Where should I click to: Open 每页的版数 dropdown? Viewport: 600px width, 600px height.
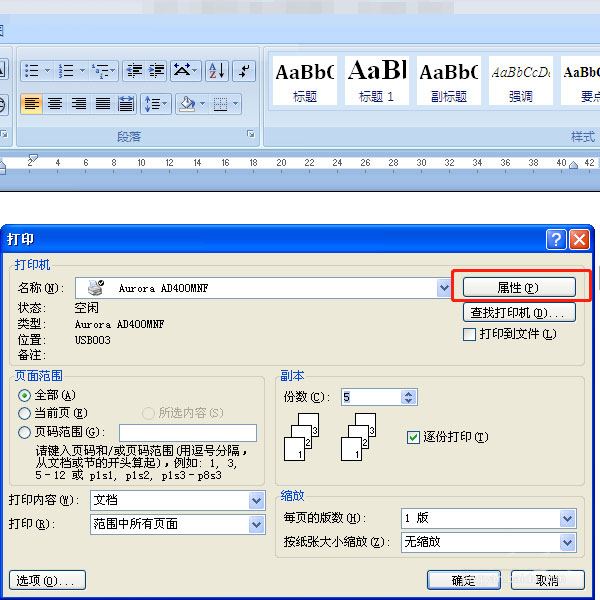point(567,518)
